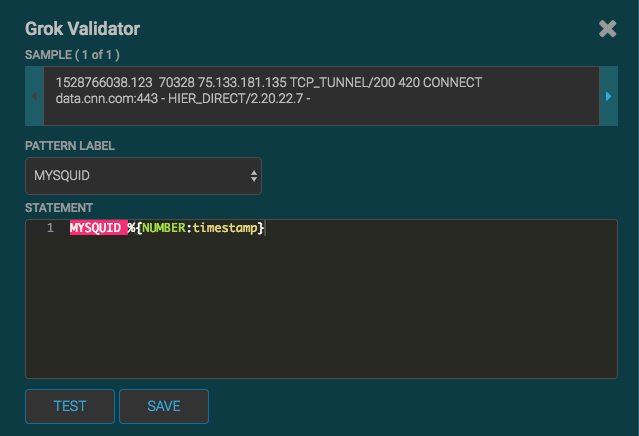
Task: Click the timestamp field name in statement
Action: [225, 228]
